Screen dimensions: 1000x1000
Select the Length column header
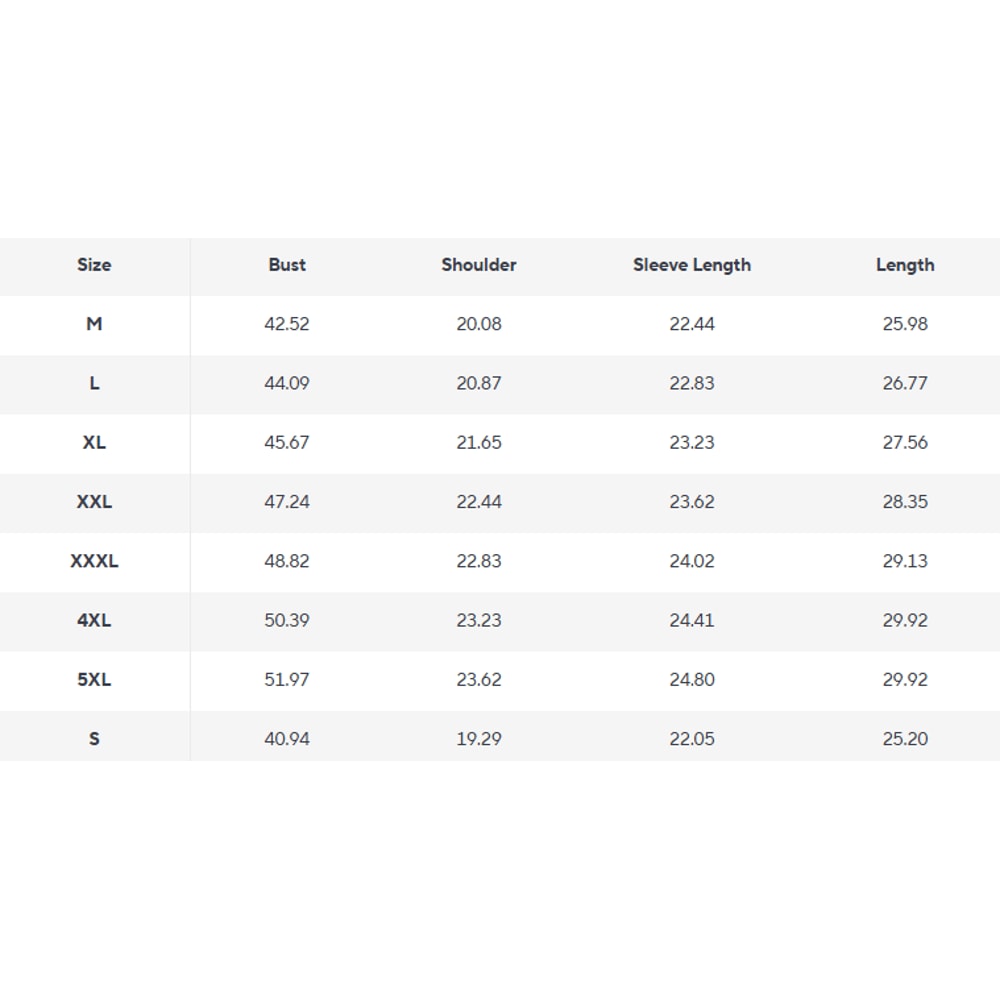tap(905, 265)
